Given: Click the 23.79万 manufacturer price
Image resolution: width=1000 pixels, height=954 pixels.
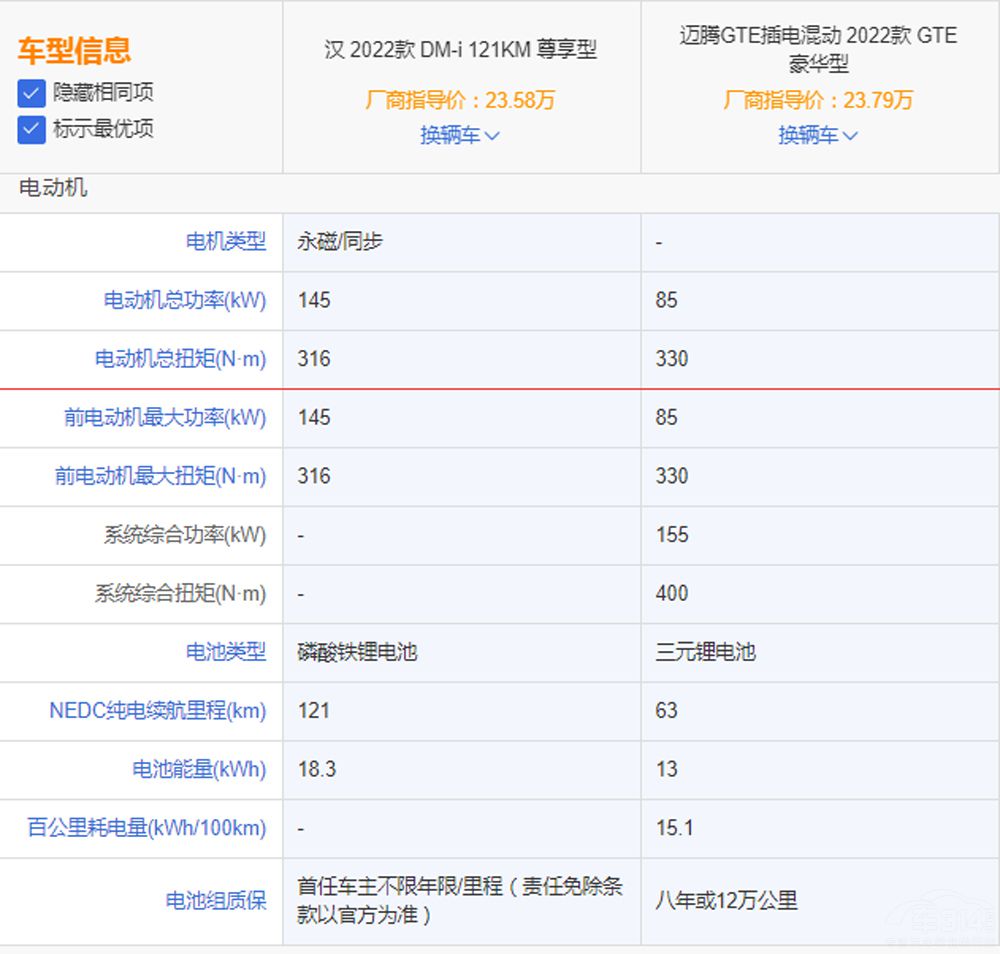Looking at the screenshot, I should 818,100.
